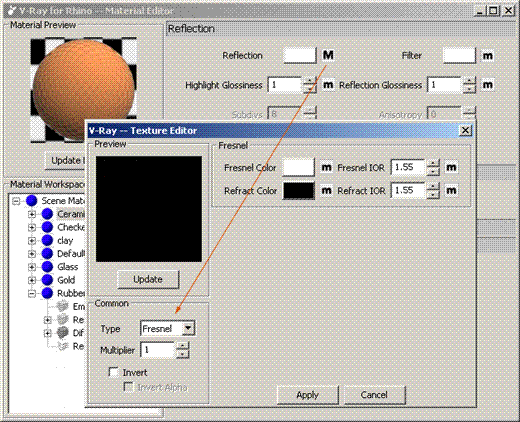Select the blue sphere icon beside clay

click(x=47, y=240)
